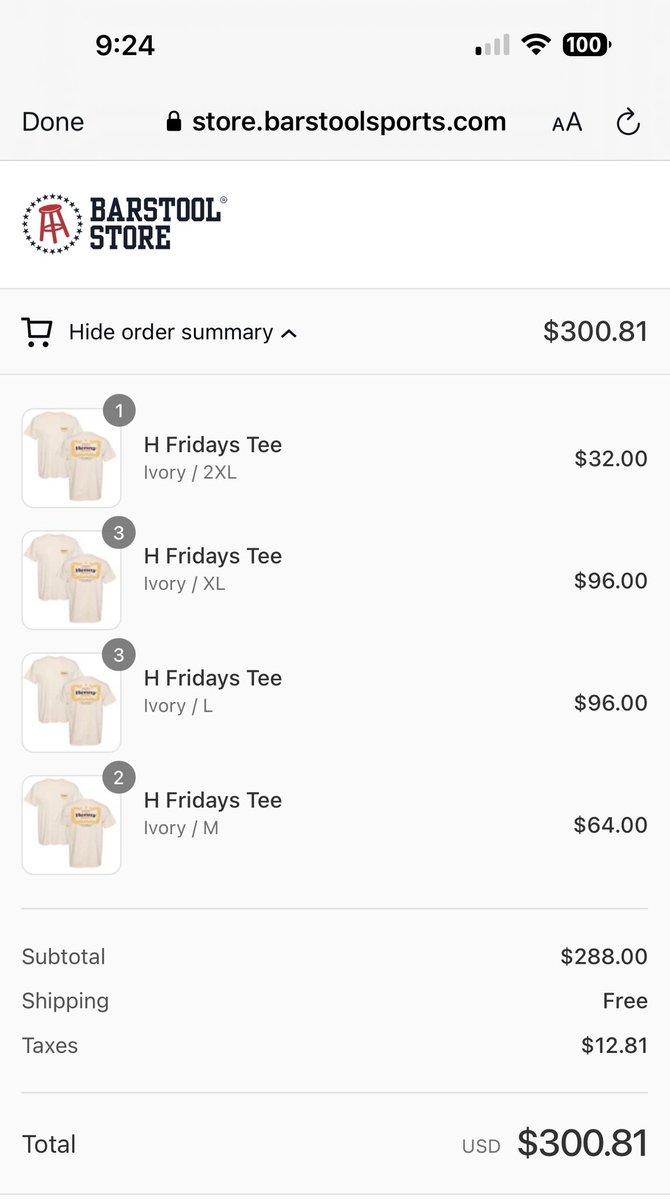The height and width of the screenshot is (1200, 670).
Task: Click the Barstool Store stool logo
Action: coord(52,224)
